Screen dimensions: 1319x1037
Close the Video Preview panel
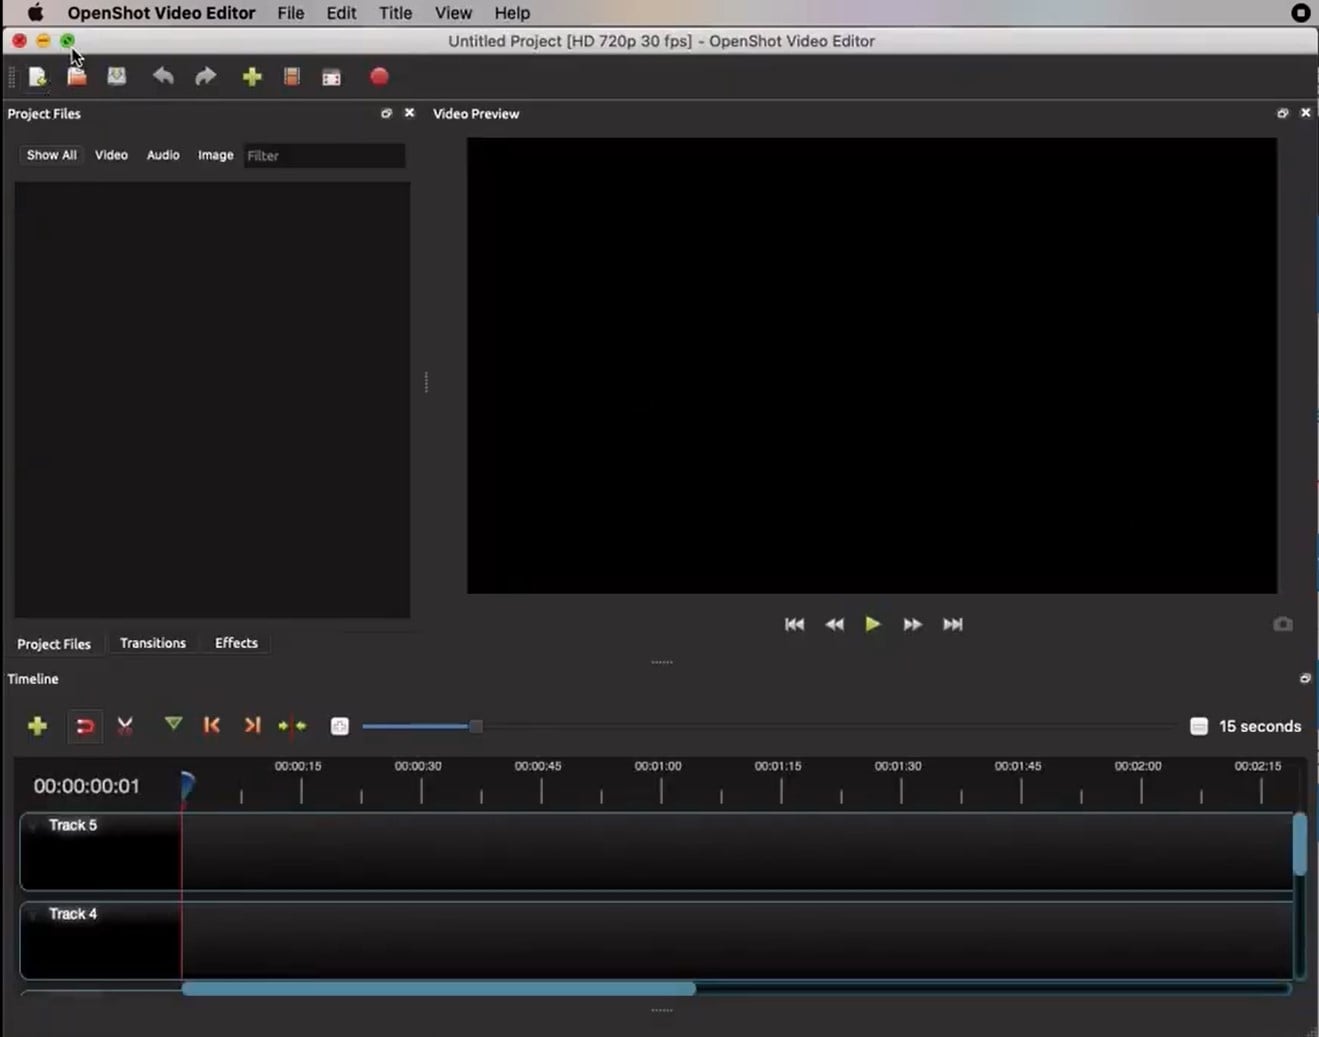1305,113
